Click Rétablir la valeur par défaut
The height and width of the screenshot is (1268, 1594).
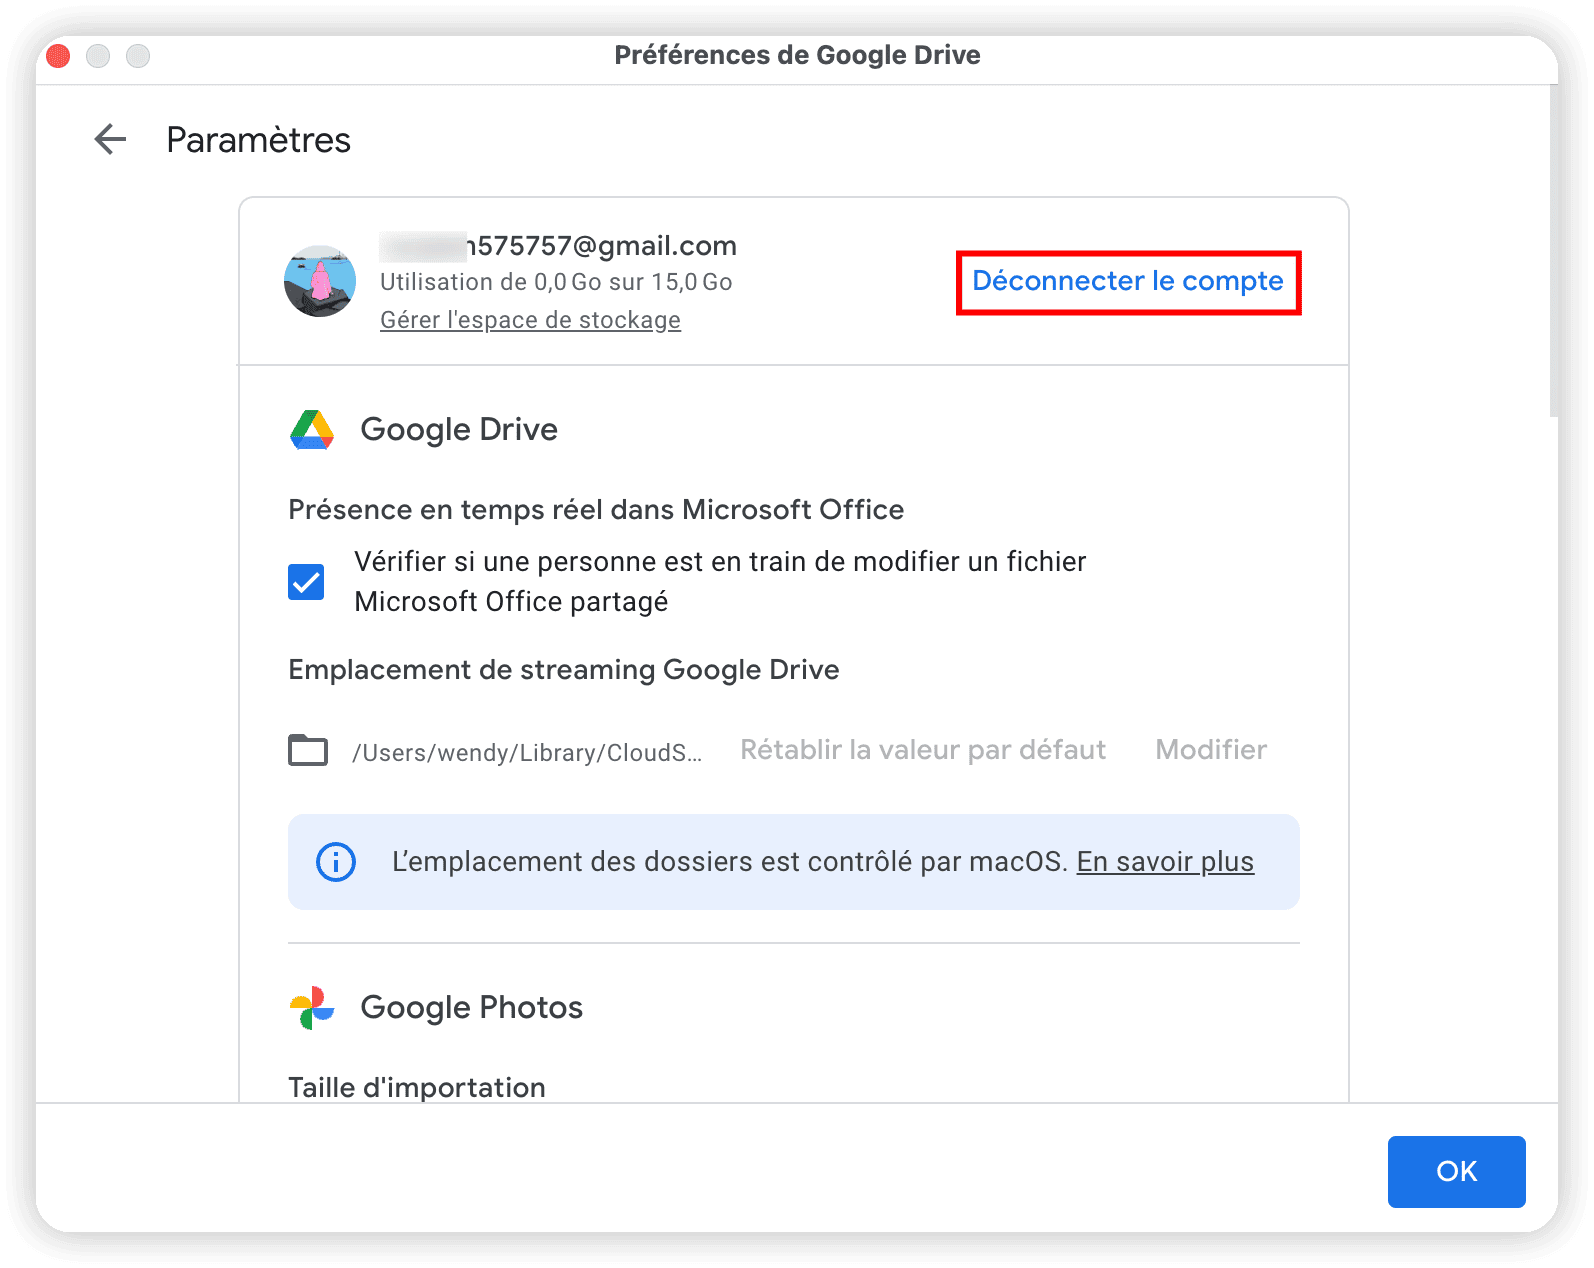click(x=923, y=750)
